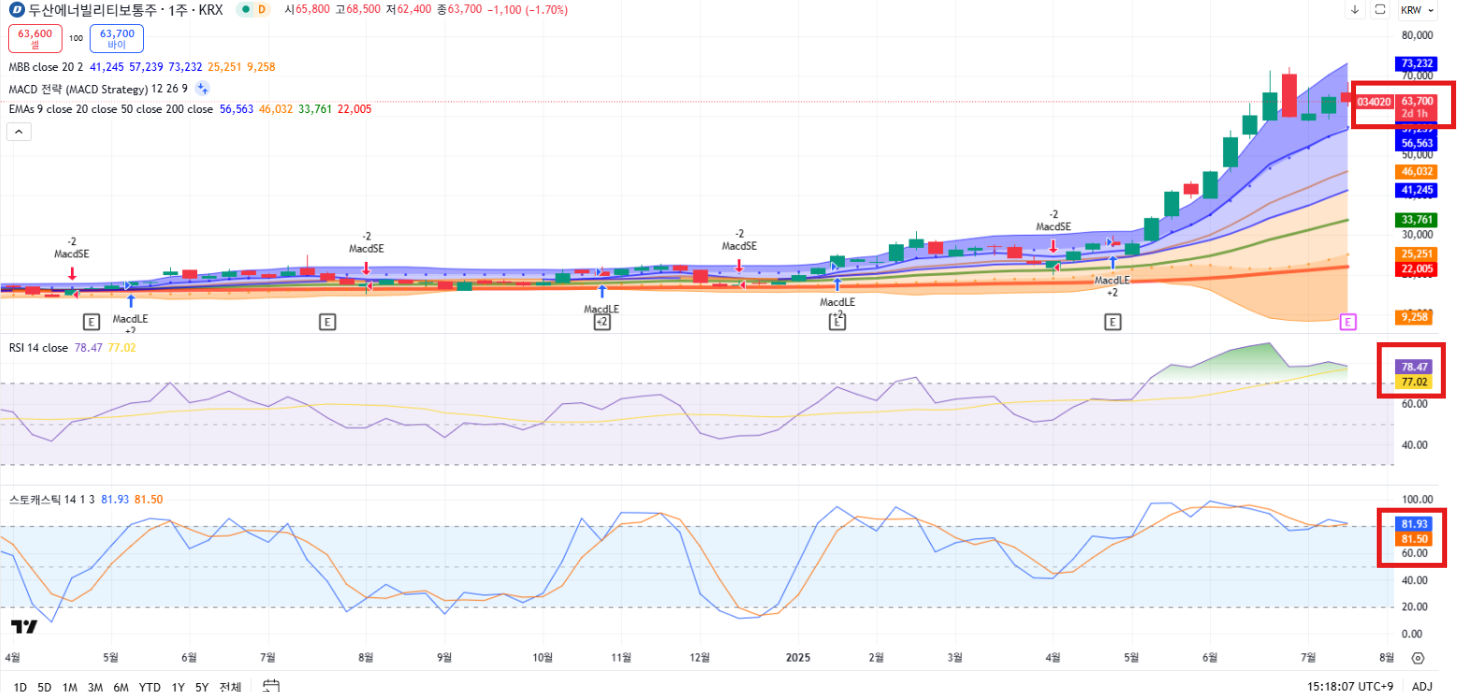
Task: Click the sparkle icon beside MACD Strategy
Action: [x=202, y=88]
